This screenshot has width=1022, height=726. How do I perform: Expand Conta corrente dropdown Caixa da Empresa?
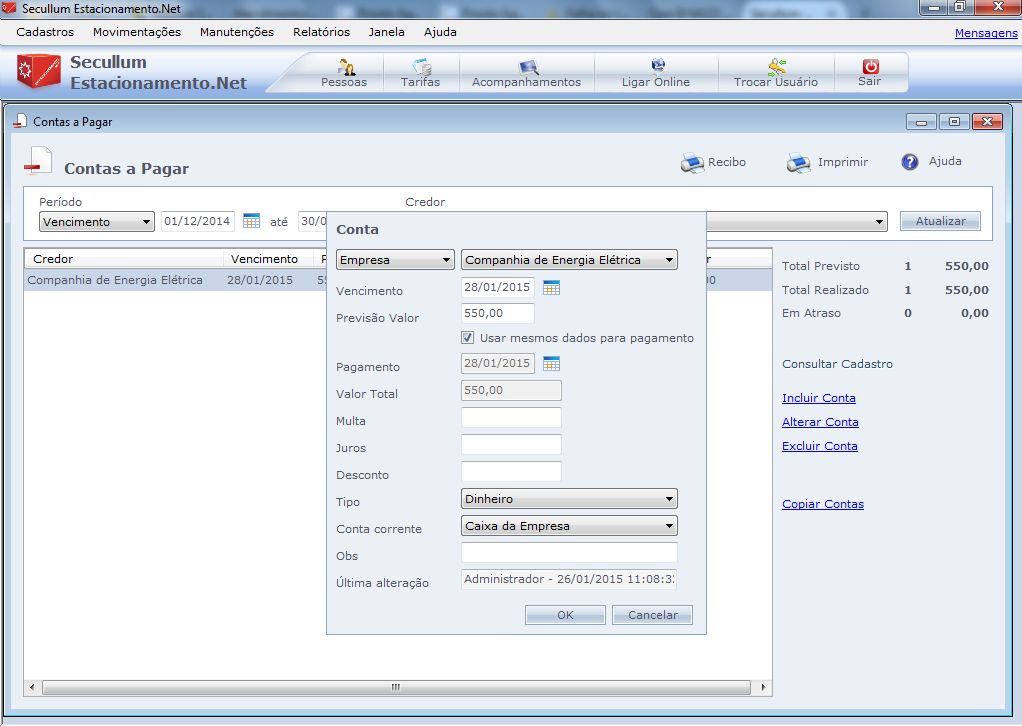[x=569, y=526]
